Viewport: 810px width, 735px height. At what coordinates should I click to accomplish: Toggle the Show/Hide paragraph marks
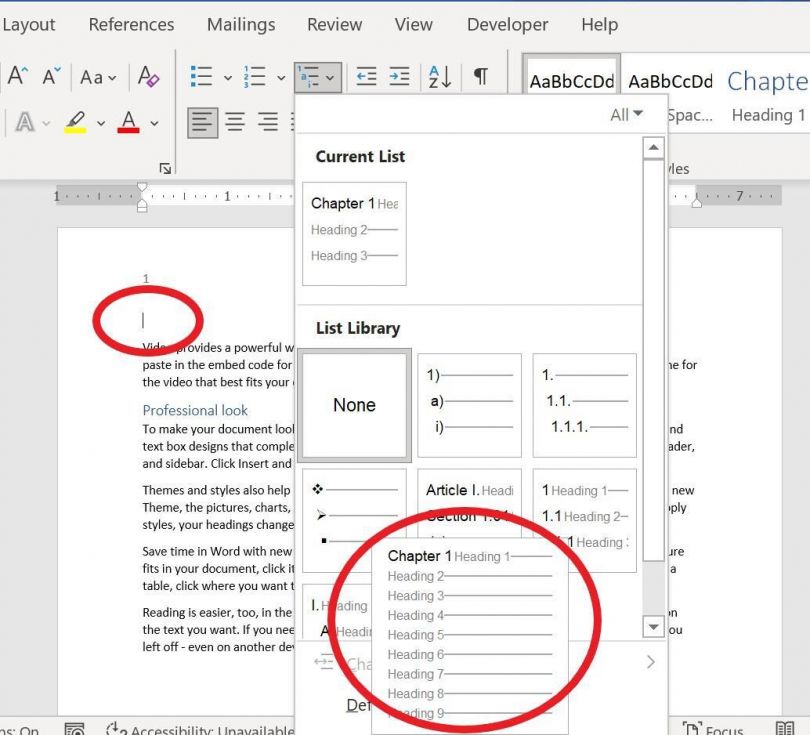tap(478, 76)
